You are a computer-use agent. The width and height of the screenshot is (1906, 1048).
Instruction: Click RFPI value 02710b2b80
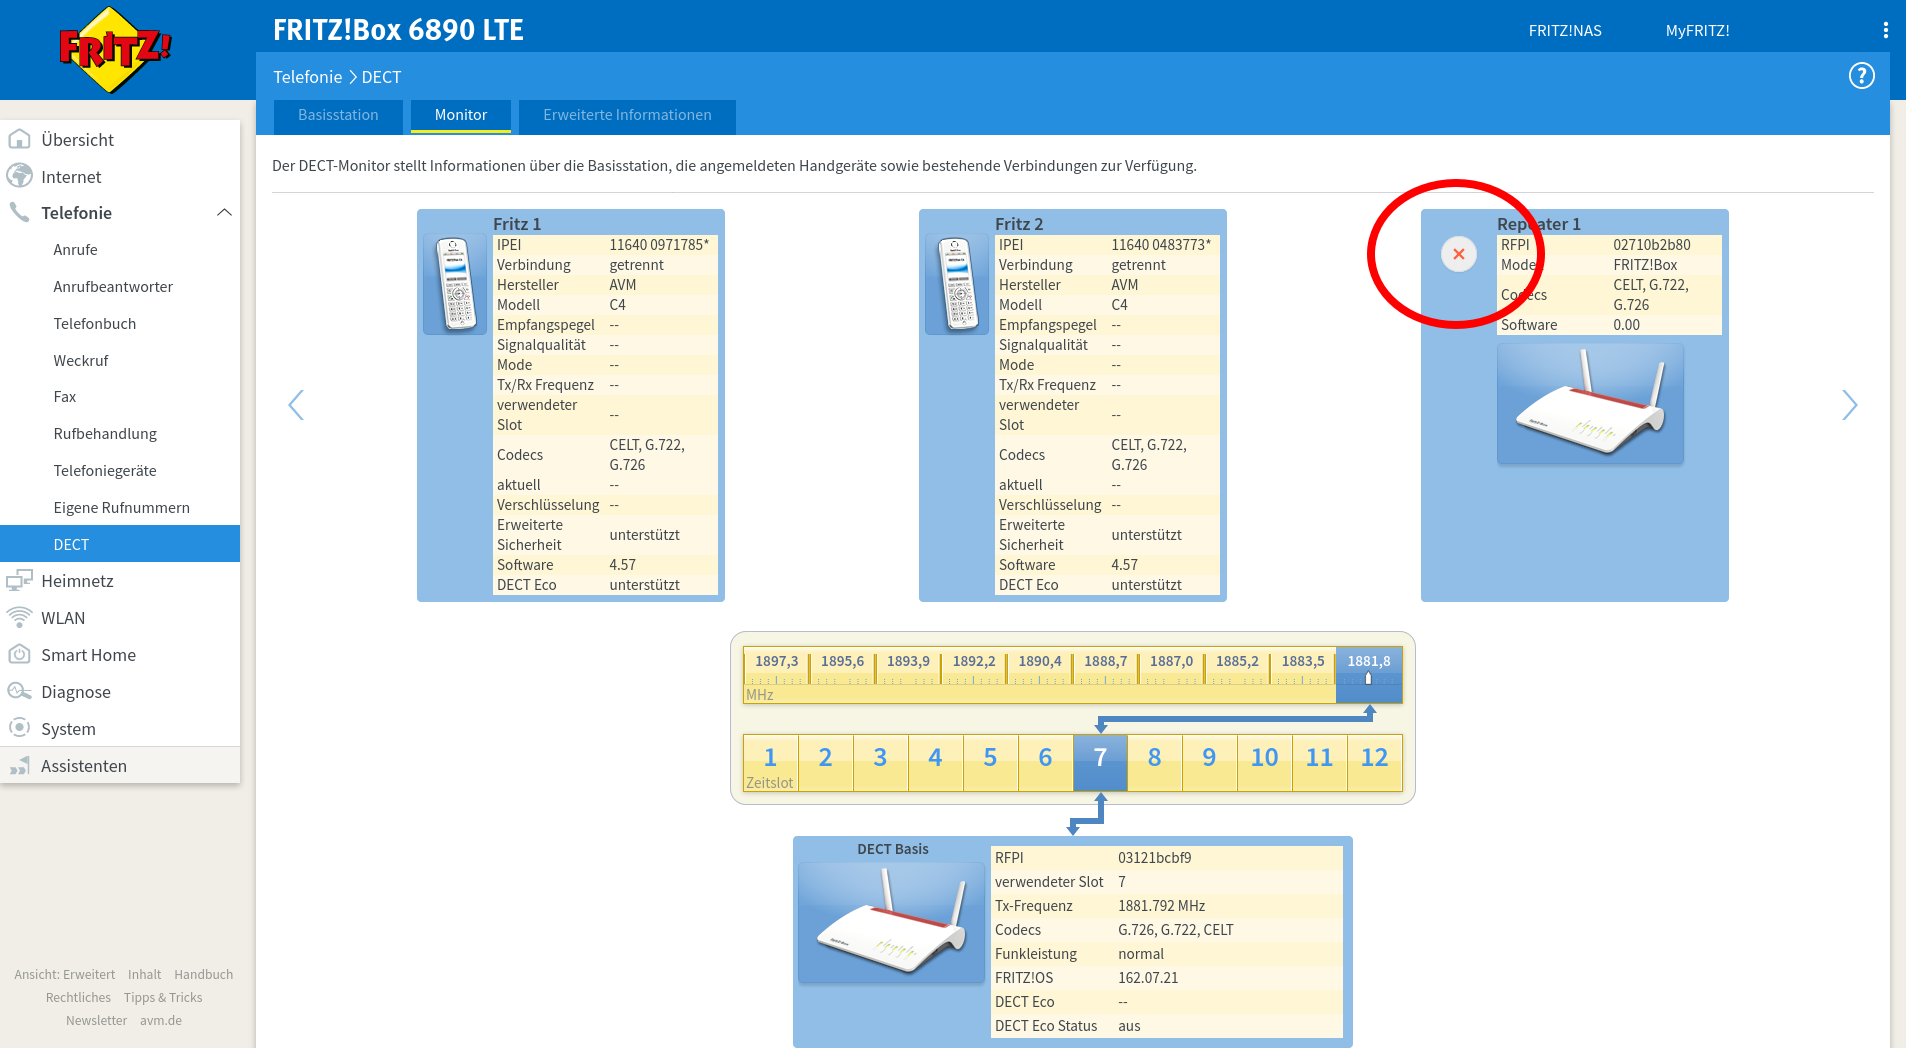(x=1652, y=245)
